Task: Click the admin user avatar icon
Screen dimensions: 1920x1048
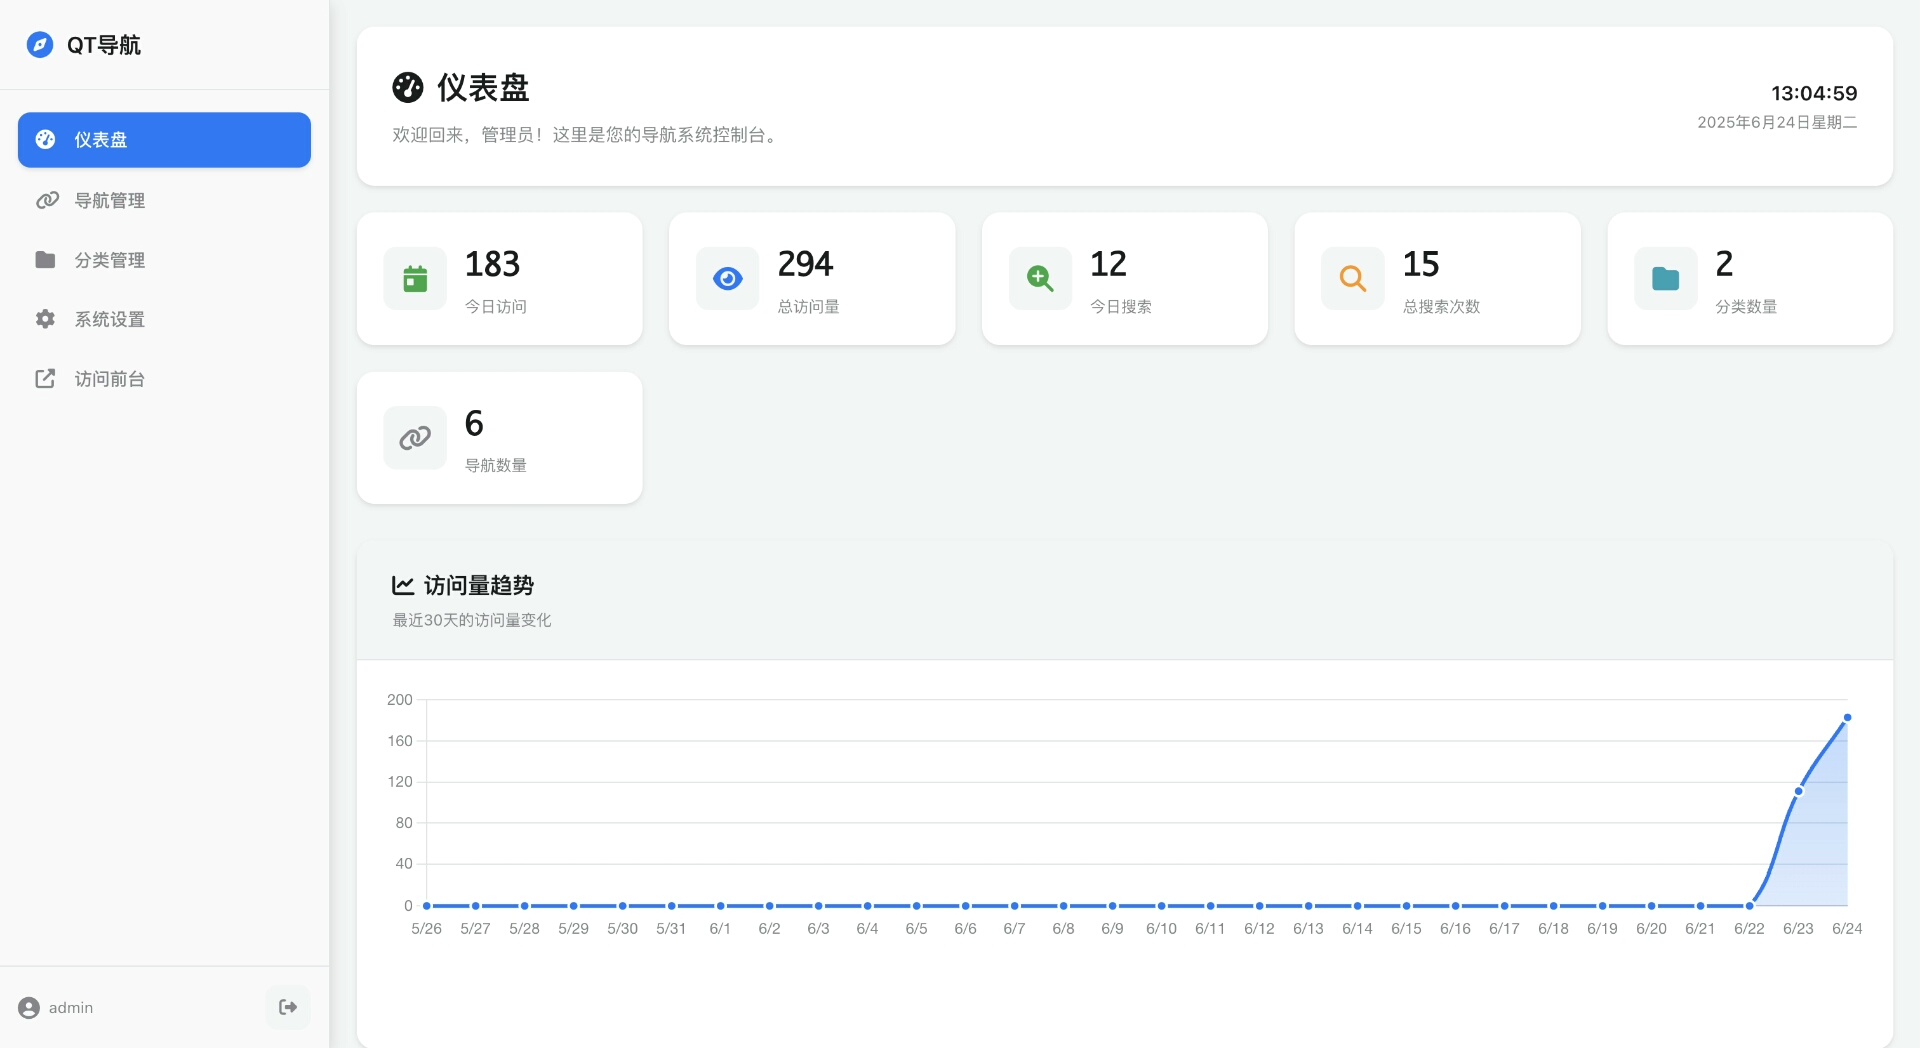Action: [29, 1008]
